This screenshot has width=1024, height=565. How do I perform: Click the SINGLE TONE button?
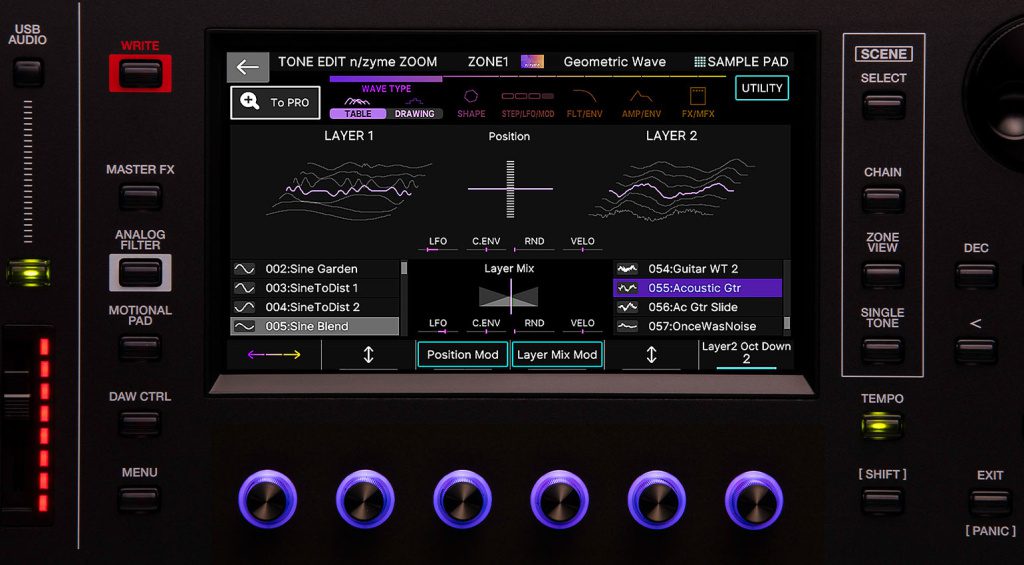click(x=883, y=351)
